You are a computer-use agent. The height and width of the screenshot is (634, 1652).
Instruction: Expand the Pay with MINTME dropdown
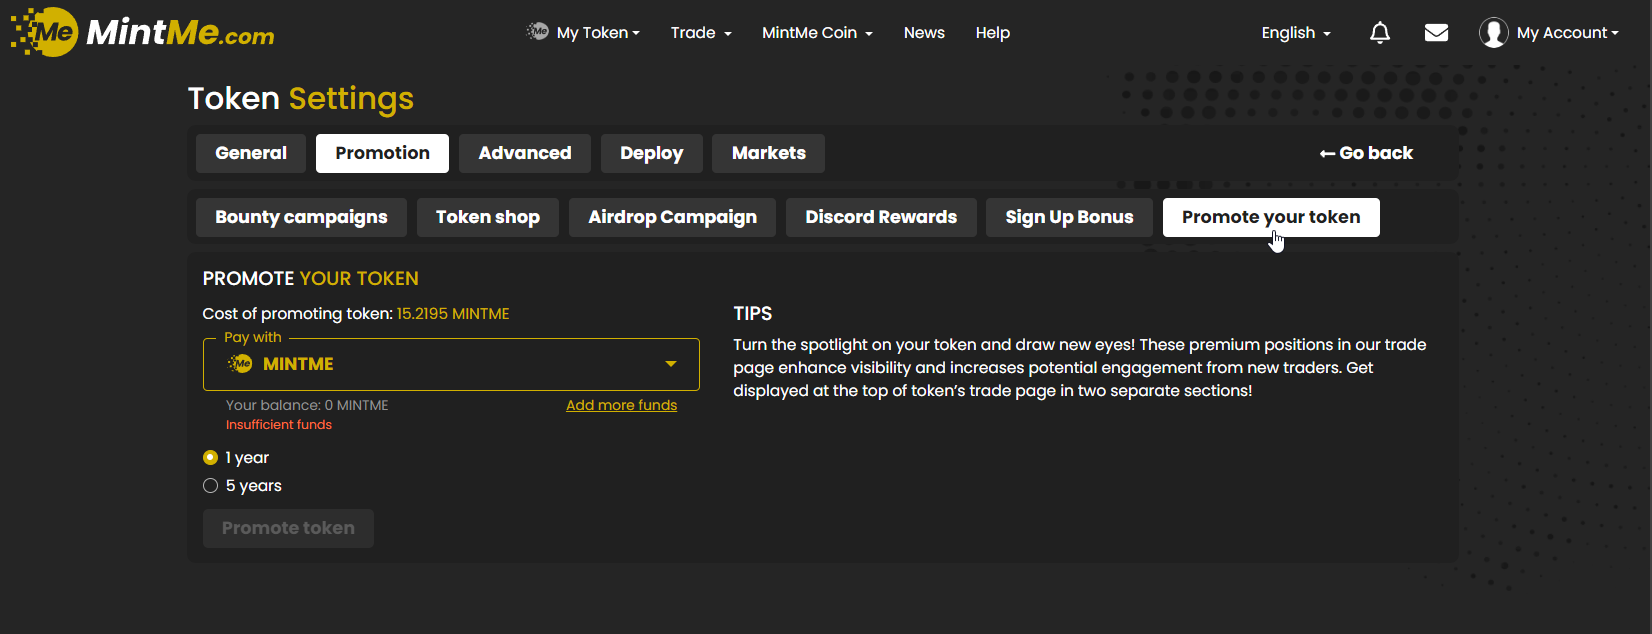point(670,364)
